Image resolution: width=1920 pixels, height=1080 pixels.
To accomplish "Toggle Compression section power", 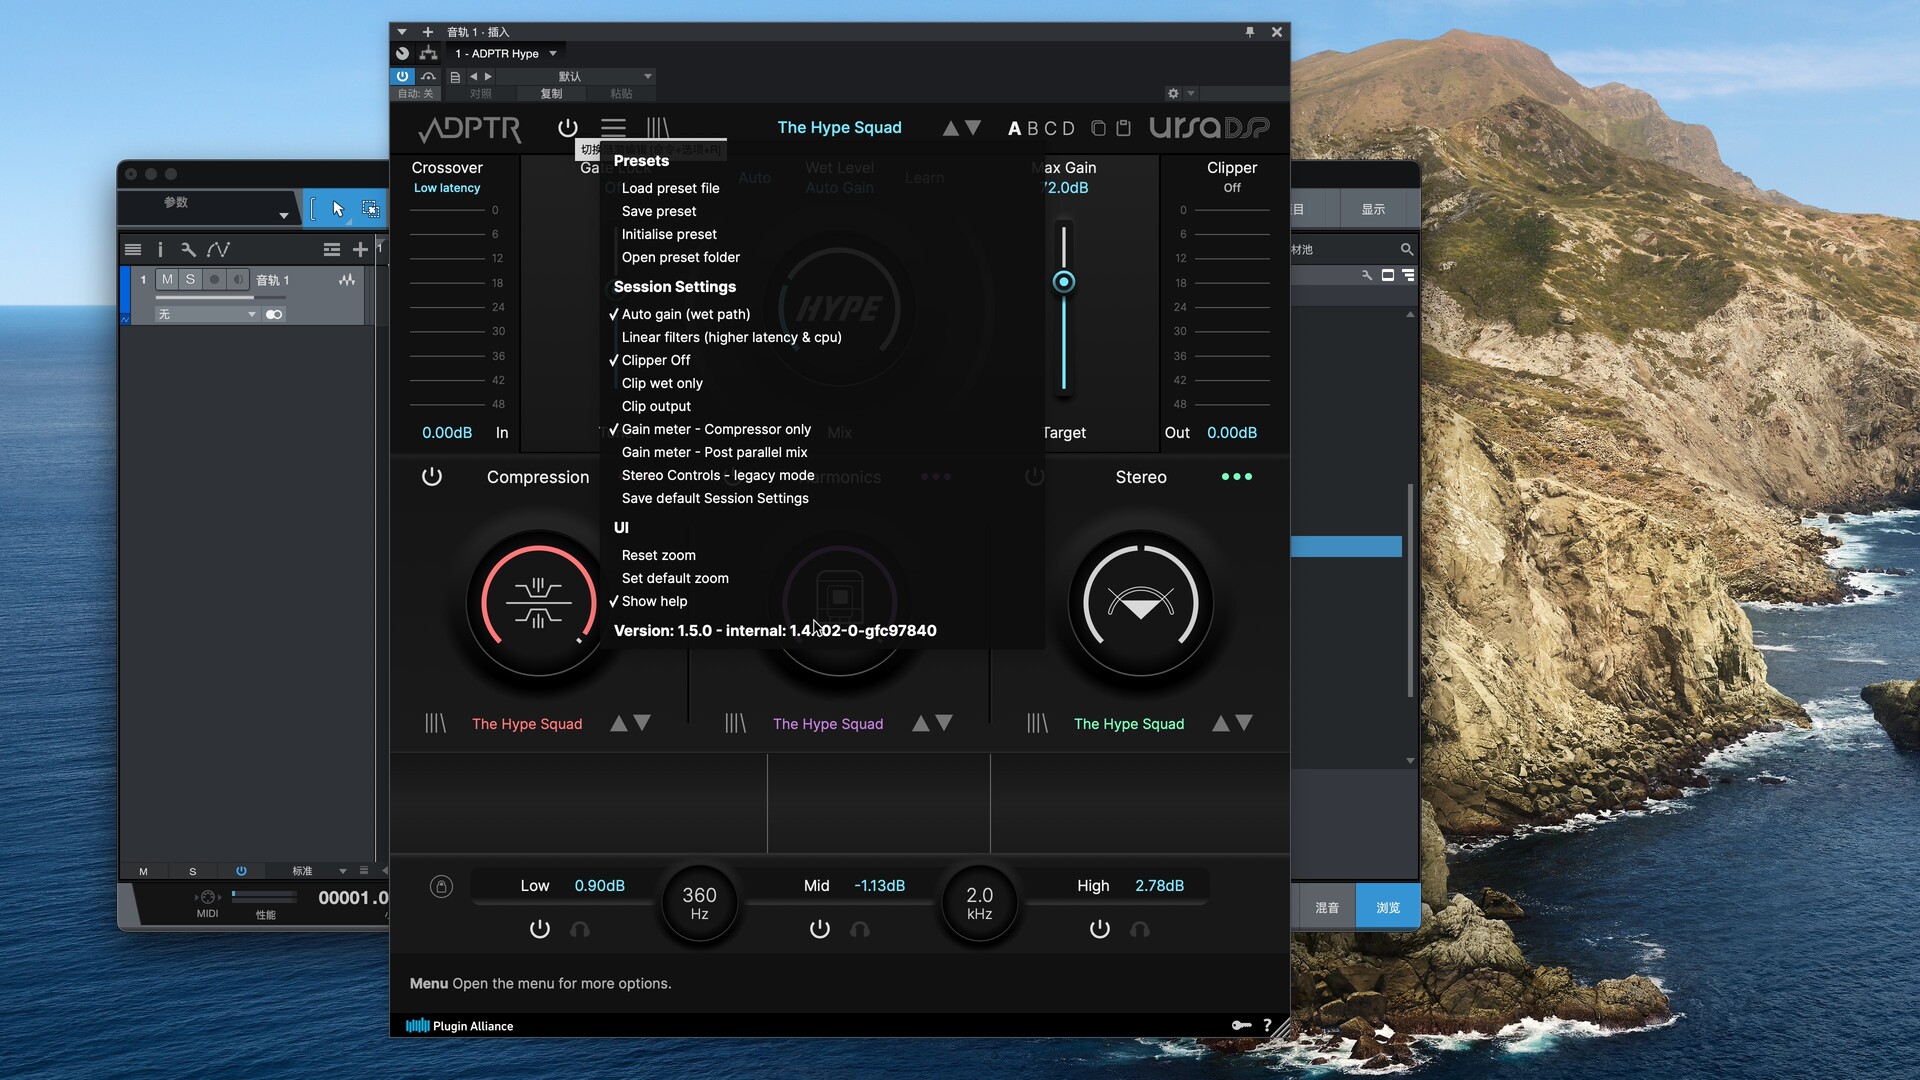I will pyautogui.click(x=432, y=477).
